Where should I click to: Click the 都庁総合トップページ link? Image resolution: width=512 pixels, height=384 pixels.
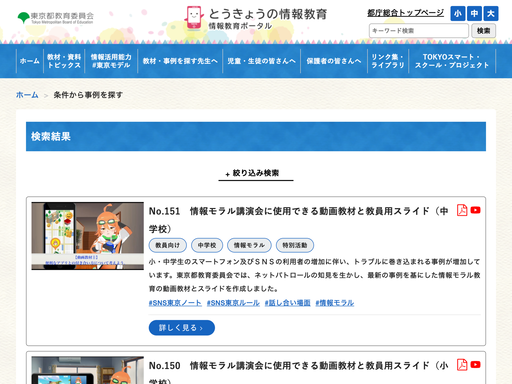(x=405, y=13)
